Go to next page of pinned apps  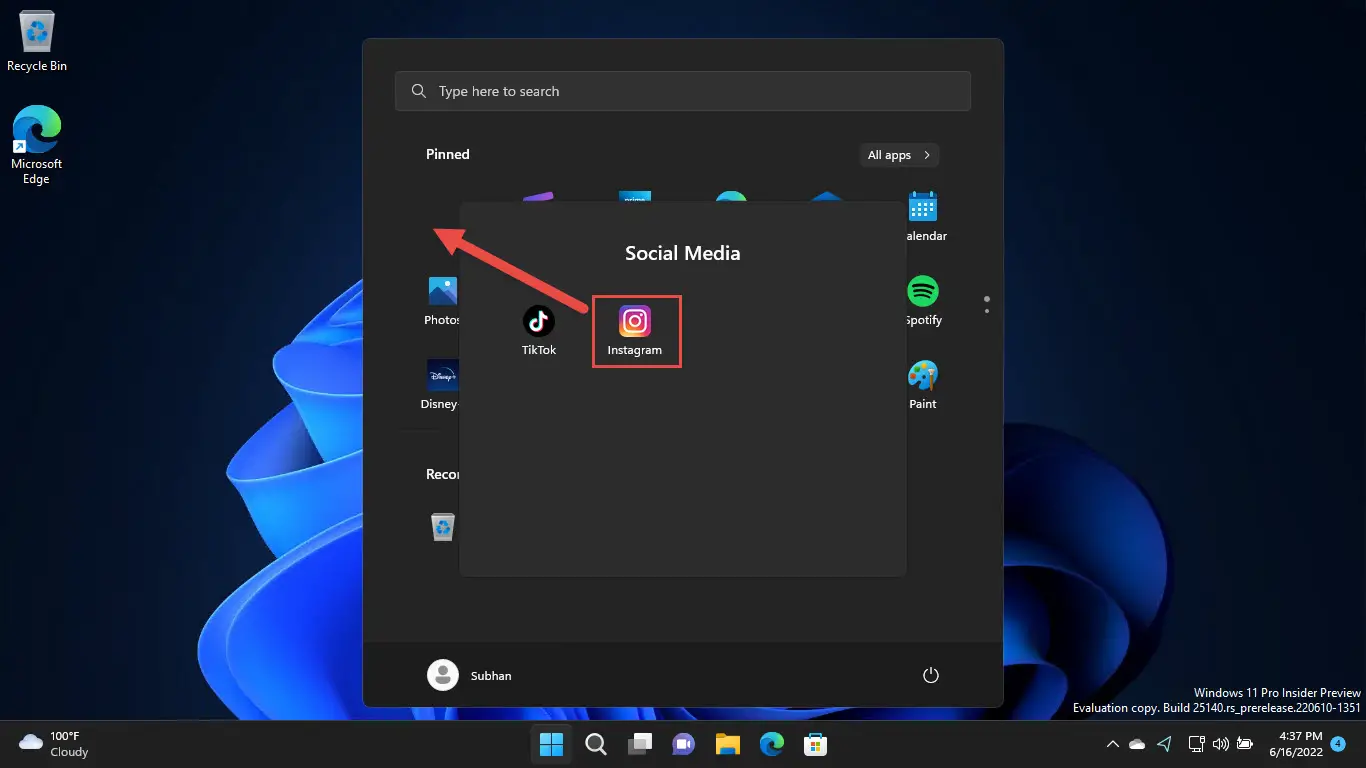987,311
